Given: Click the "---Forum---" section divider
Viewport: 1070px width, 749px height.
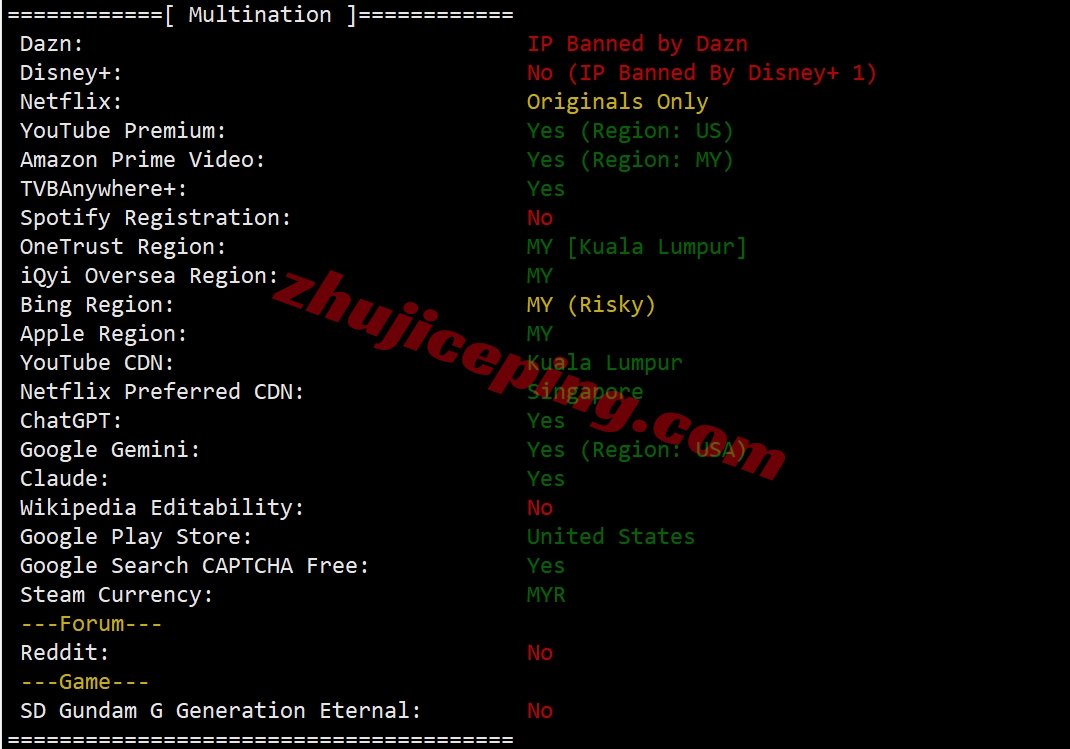Looking at the screenshot, I should tap(91, 623).
